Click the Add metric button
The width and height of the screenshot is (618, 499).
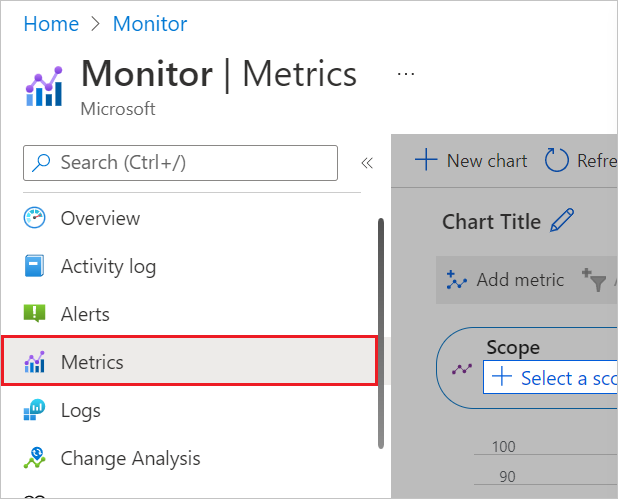pyautogui.click(x=505, y=280)
